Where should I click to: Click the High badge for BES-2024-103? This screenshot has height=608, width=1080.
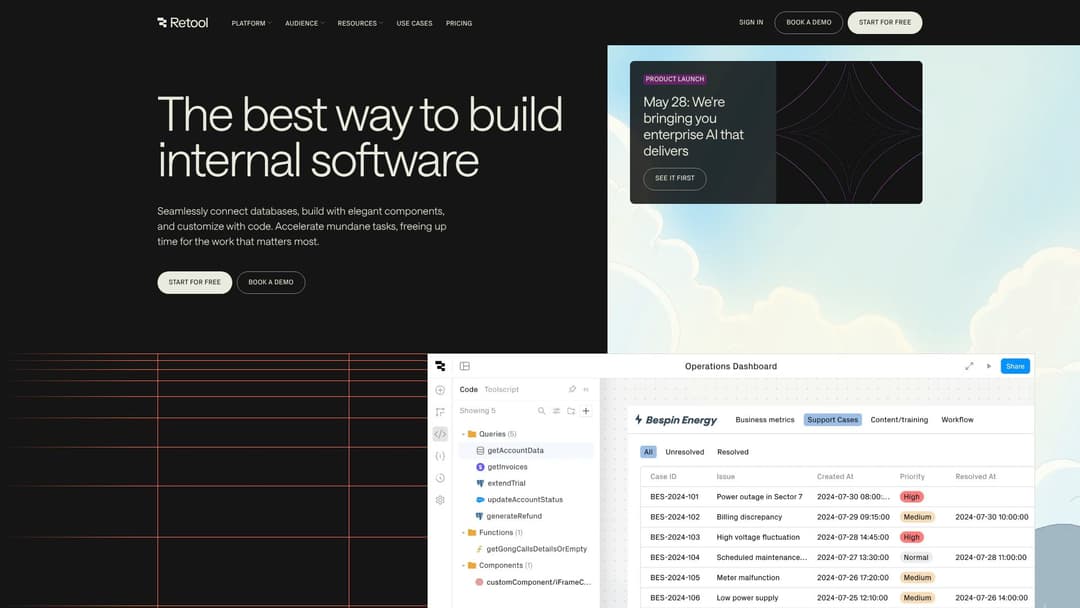(x=911, y=537)
